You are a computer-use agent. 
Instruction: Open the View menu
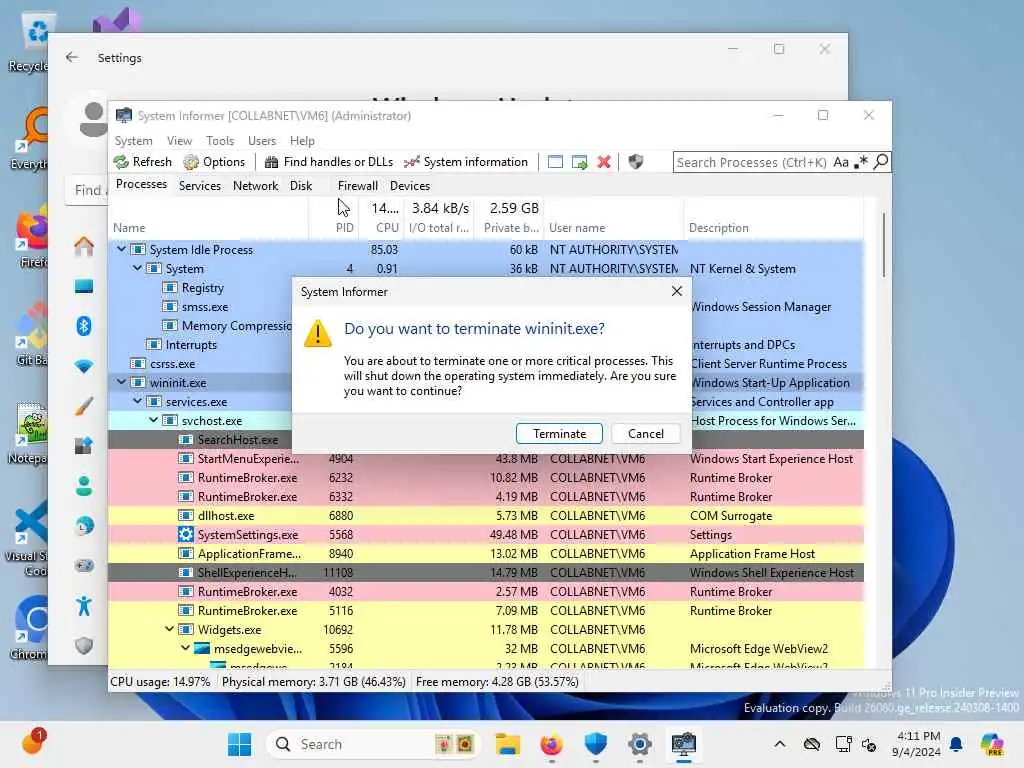coord(179,140)
